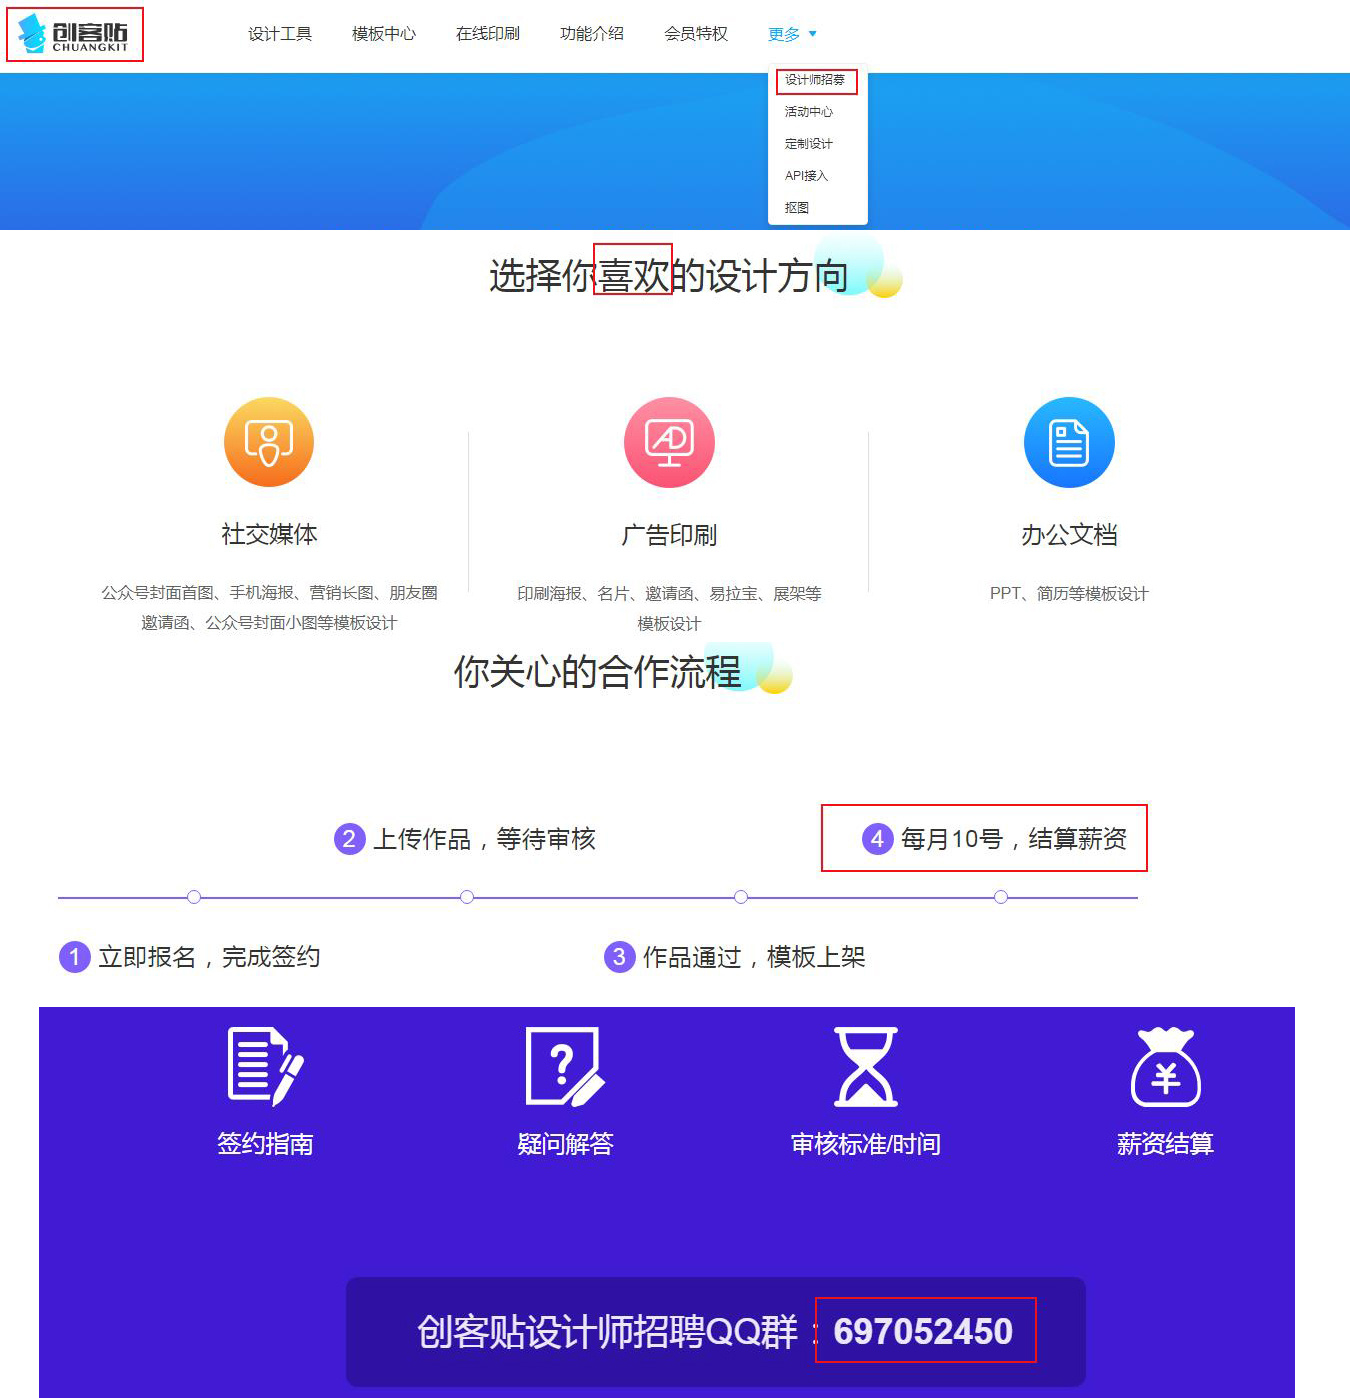Open the 办公文档 document icon
Viewport: 1350px width, 1398px height.
coord(1068,442)
